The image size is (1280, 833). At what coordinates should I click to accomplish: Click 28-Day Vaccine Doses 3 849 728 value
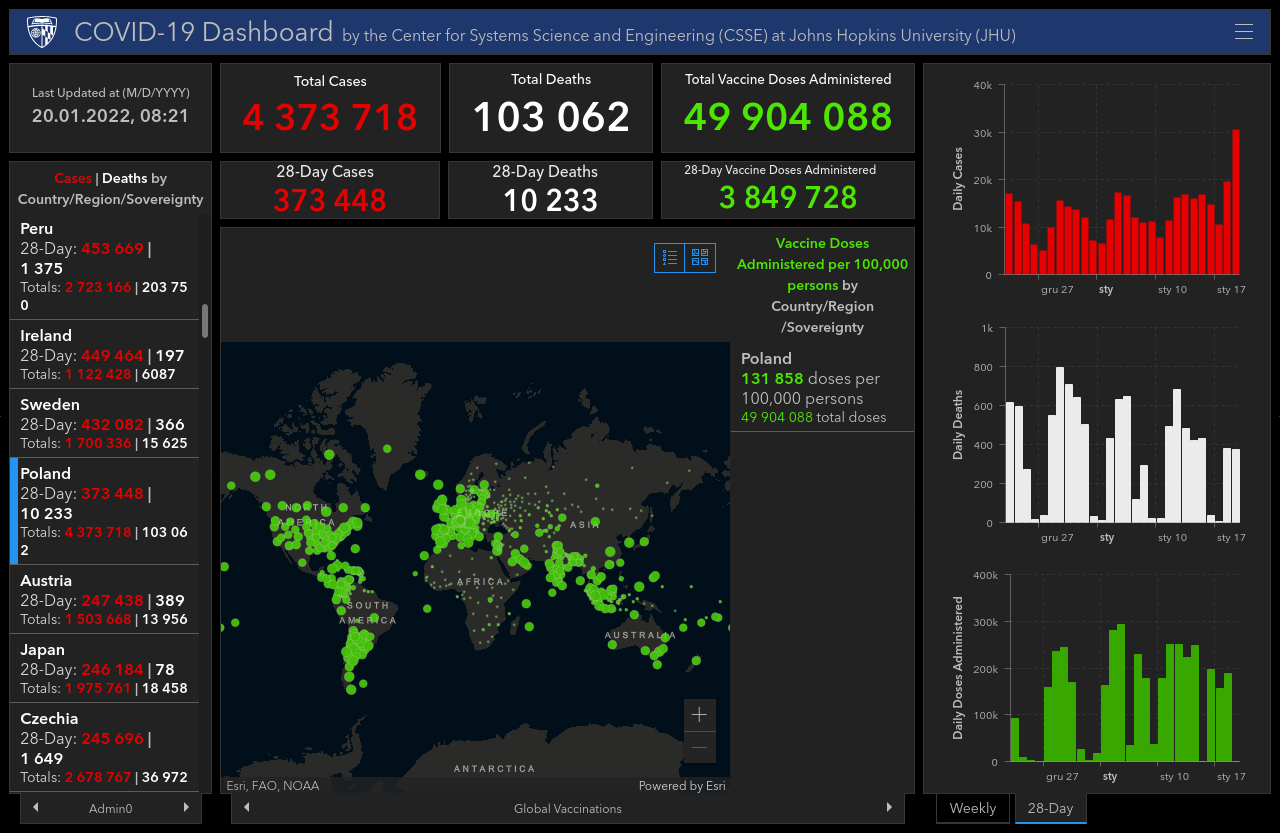click(788, 197)
